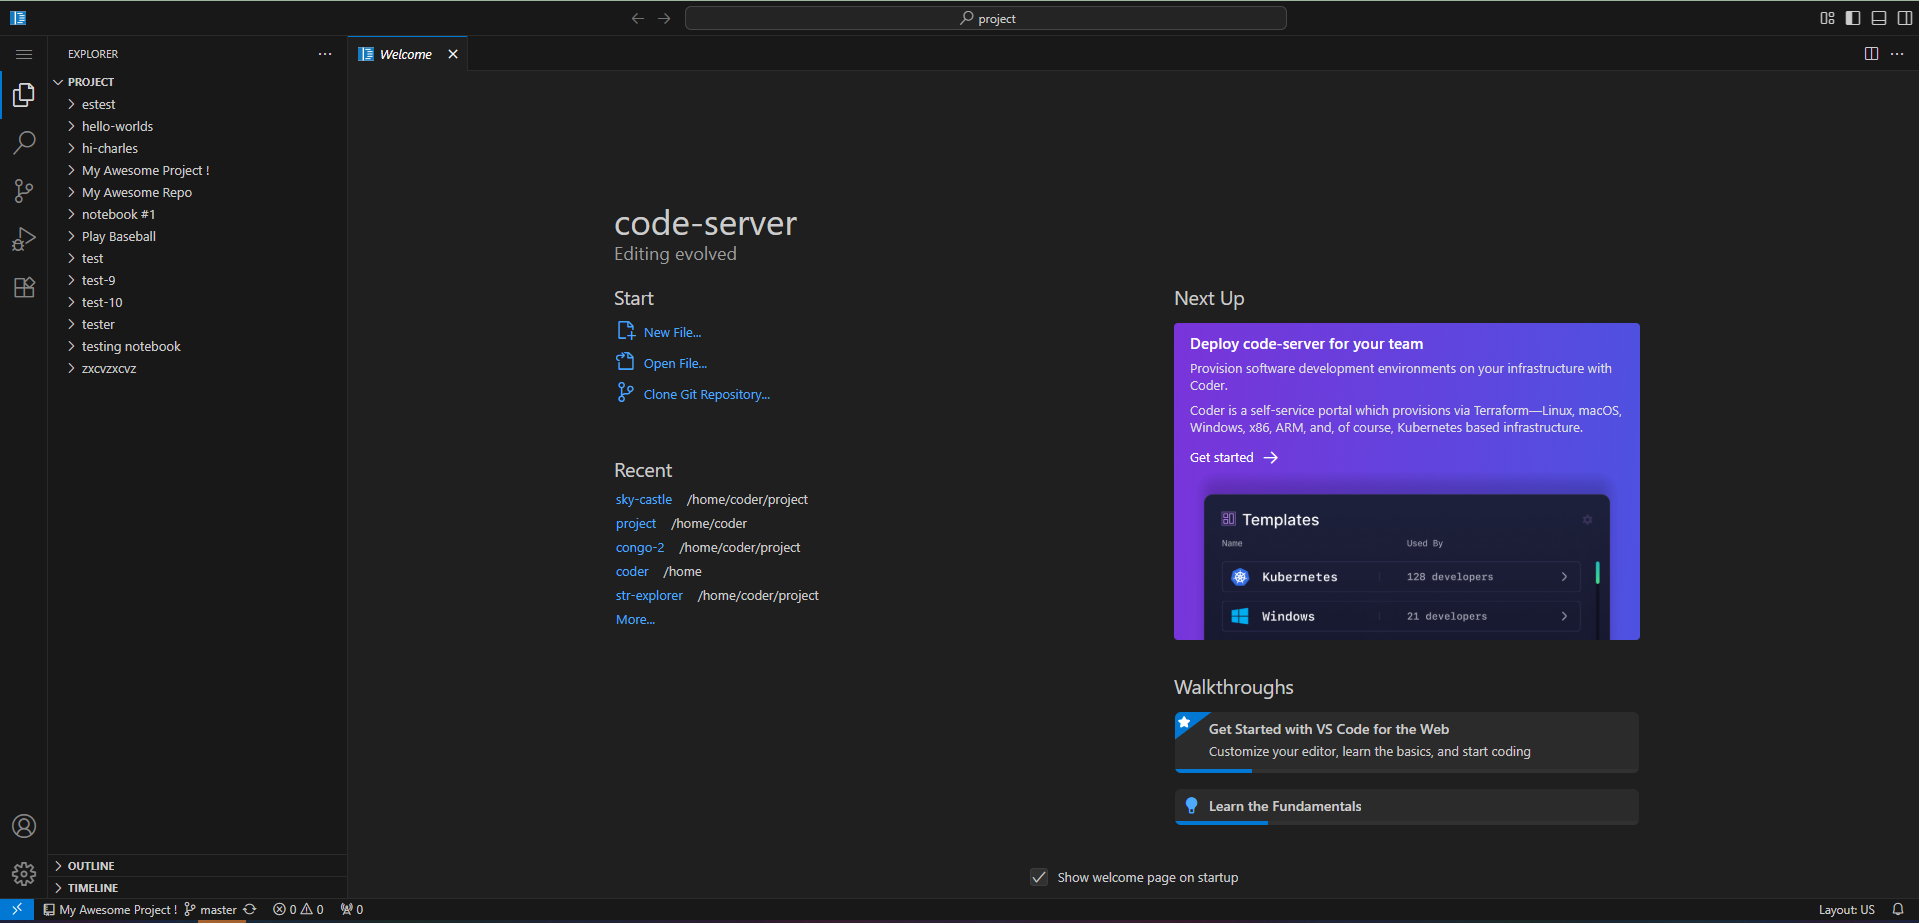1919x923 pixels.
Task: Select the notebook #1 folder
Action: 197,214
